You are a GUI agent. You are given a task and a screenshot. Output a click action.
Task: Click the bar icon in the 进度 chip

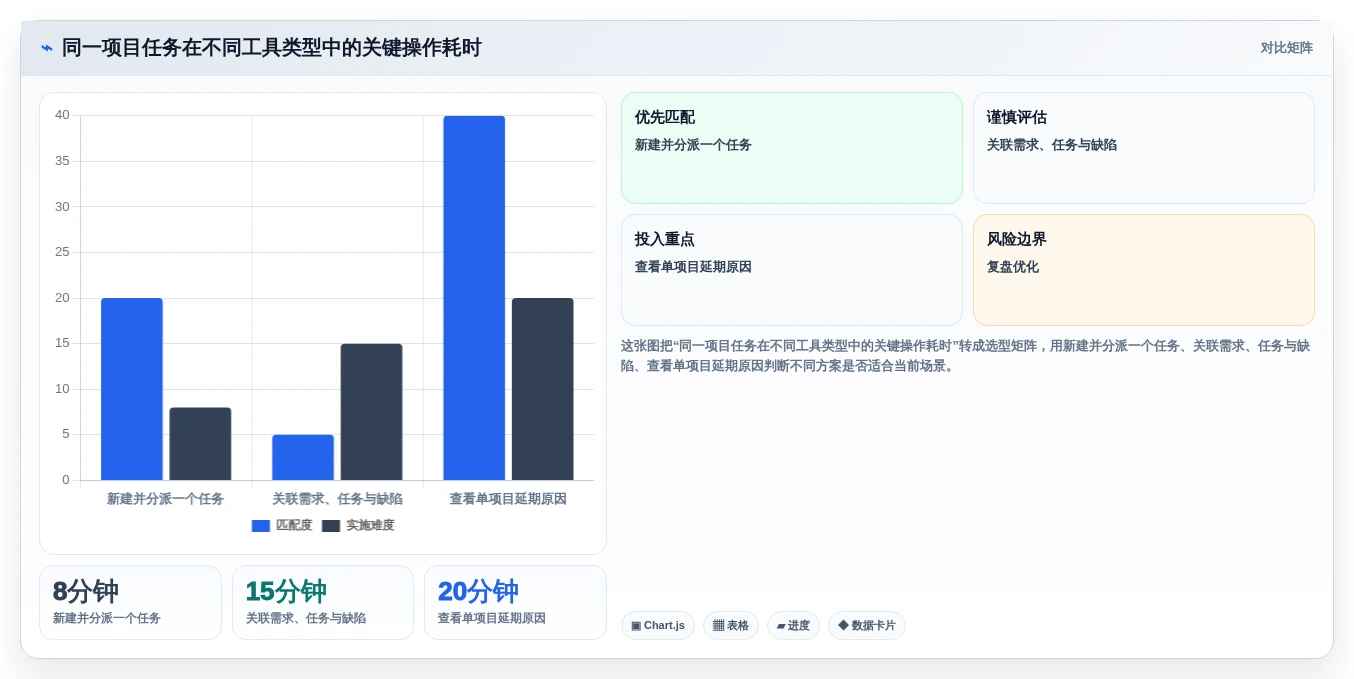pyautogui.click(x=781, y=626)
